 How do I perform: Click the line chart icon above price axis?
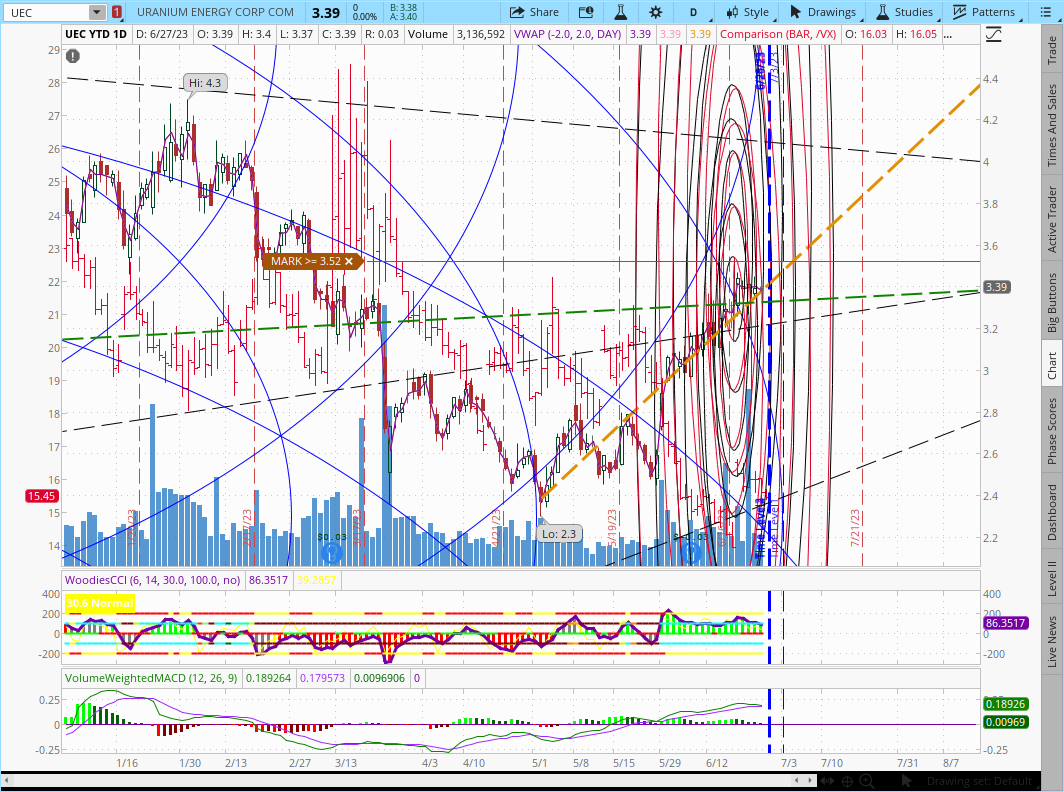pos(993,35)
